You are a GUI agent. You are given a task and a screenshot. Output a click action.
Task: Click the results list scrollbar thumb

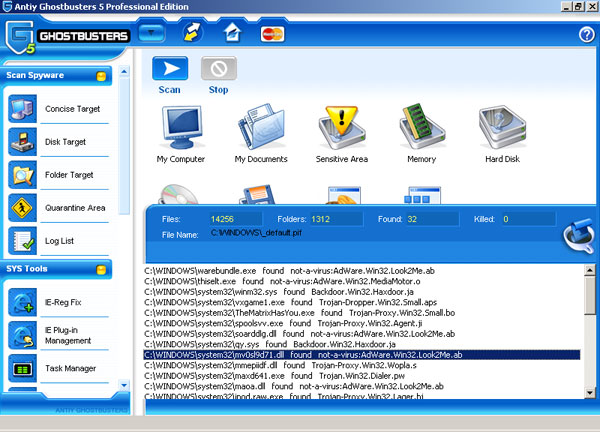(x=590, y=295)
